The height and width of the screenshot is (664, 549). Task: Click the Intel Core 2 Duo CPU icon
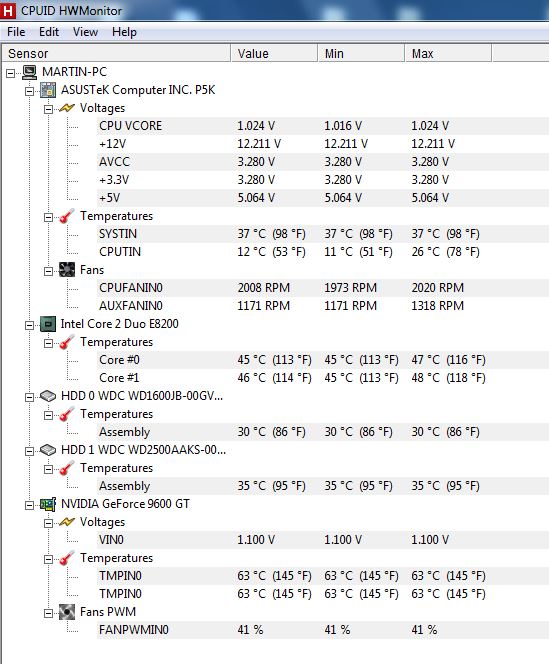[48, 324]
